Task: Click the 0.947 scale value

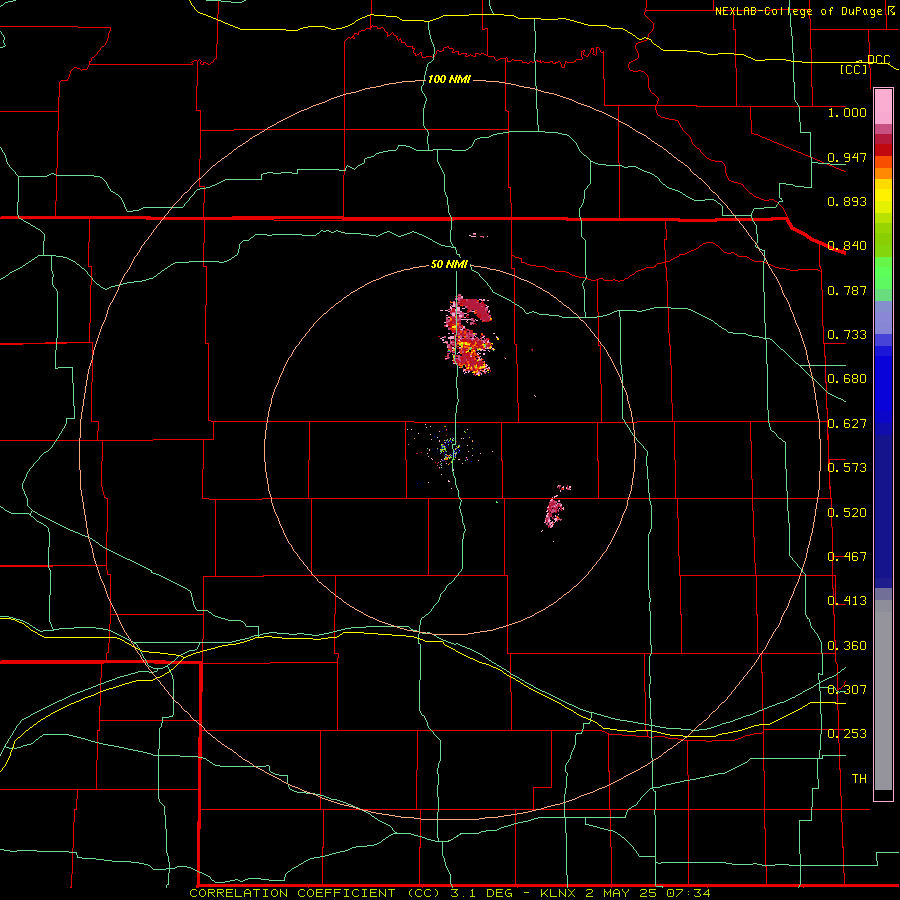Action: click(847, 157)
